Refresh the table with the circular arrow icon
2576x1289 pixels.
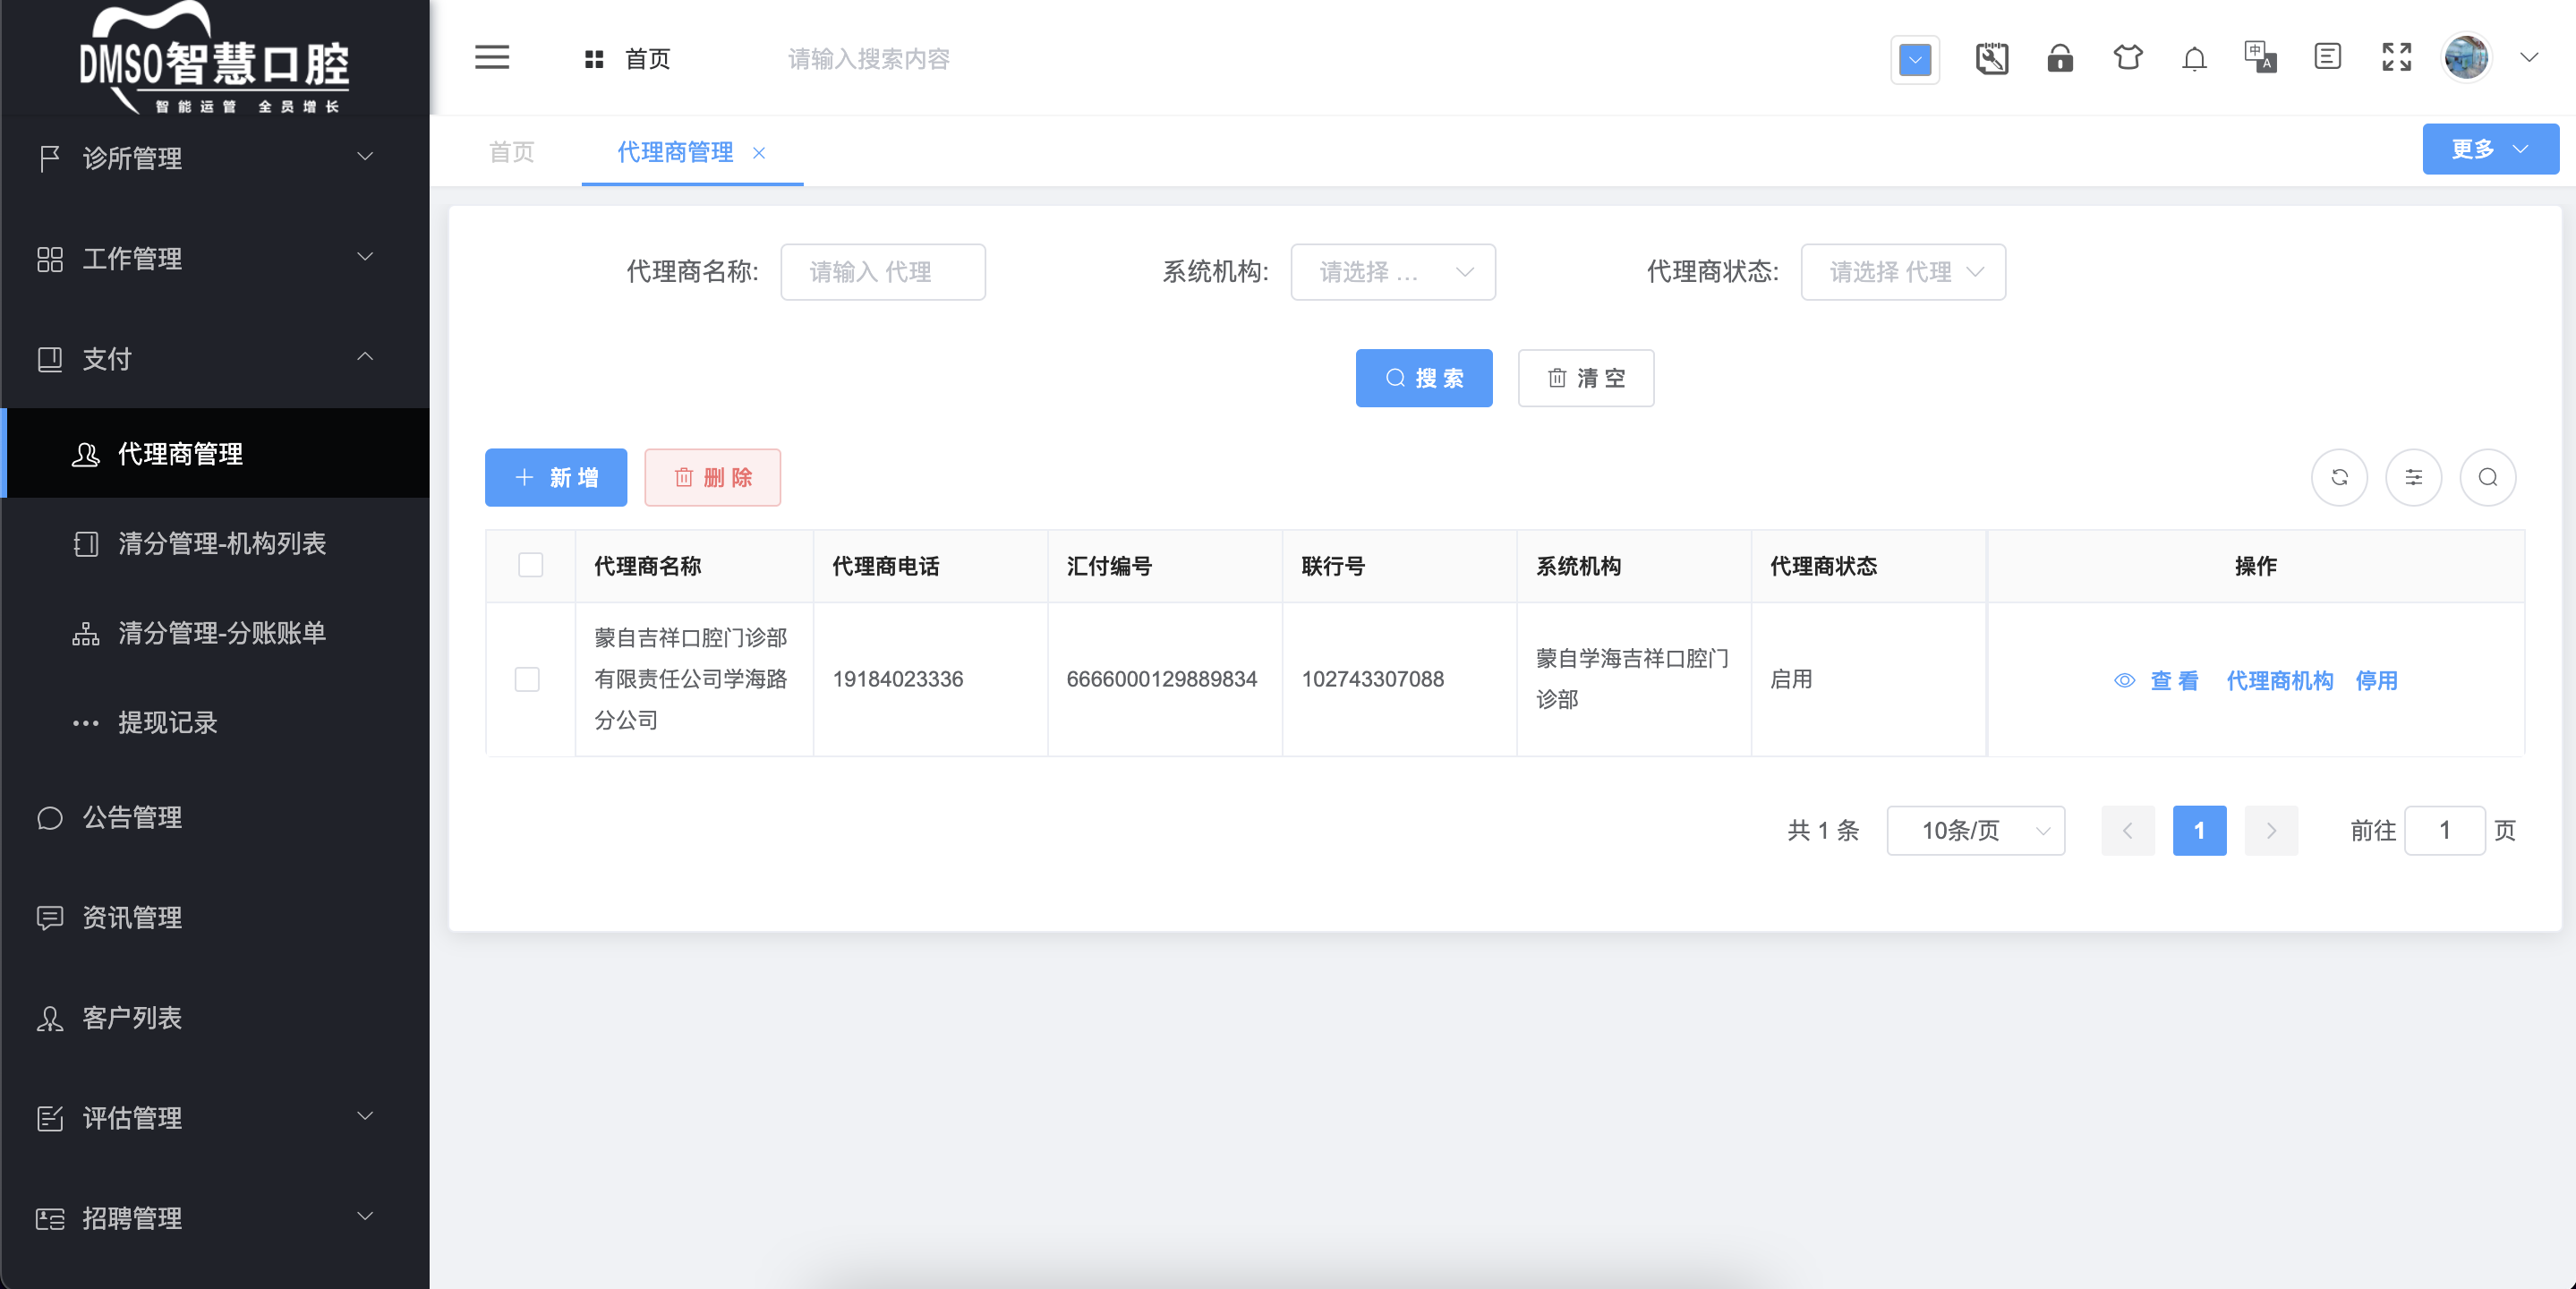[2339, 477]
